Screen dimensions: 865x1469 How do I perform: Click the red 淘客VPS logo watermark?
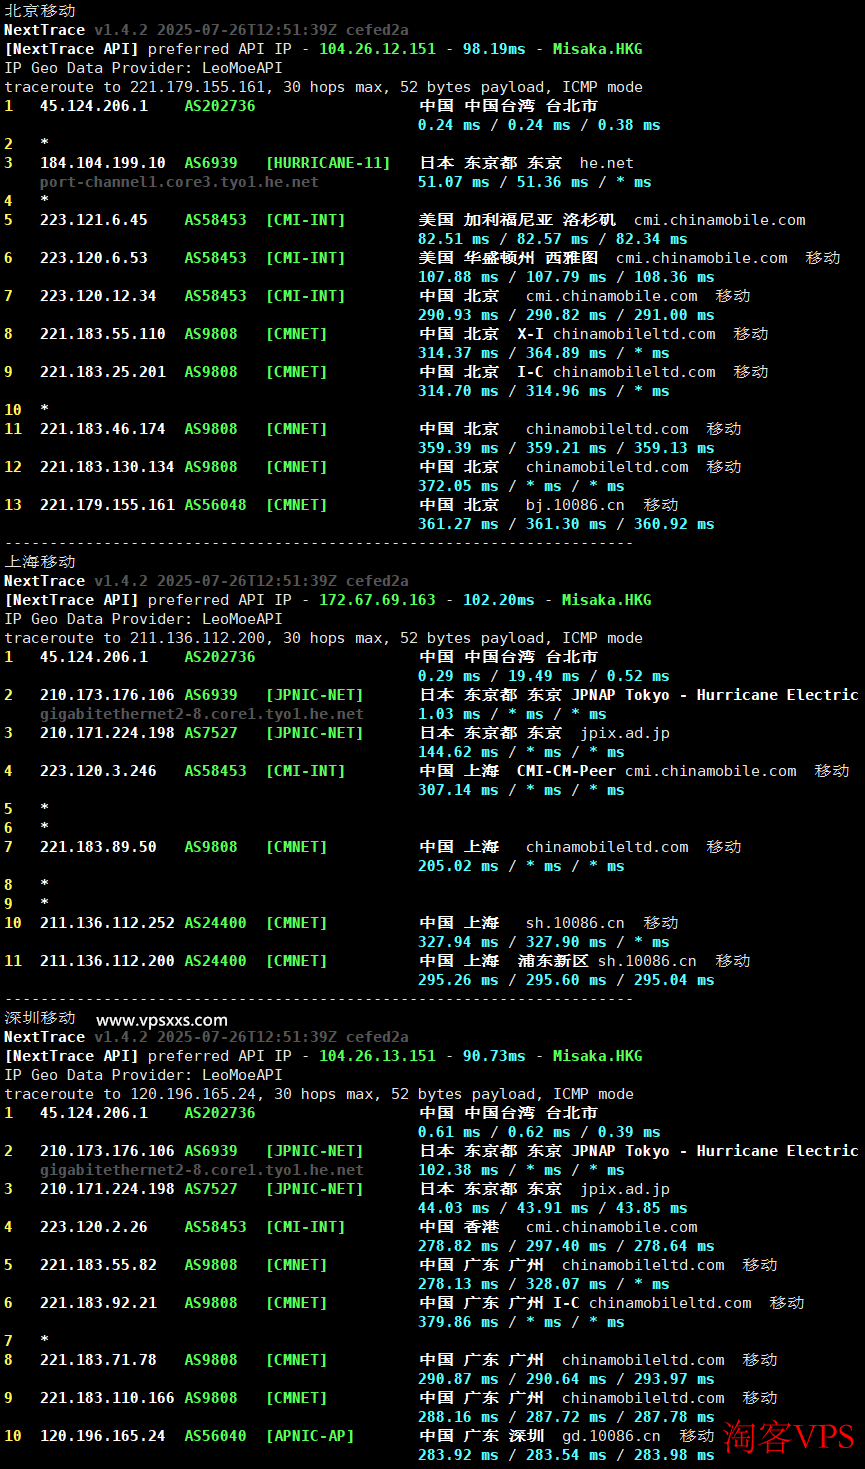click(x=789, y=1437)
